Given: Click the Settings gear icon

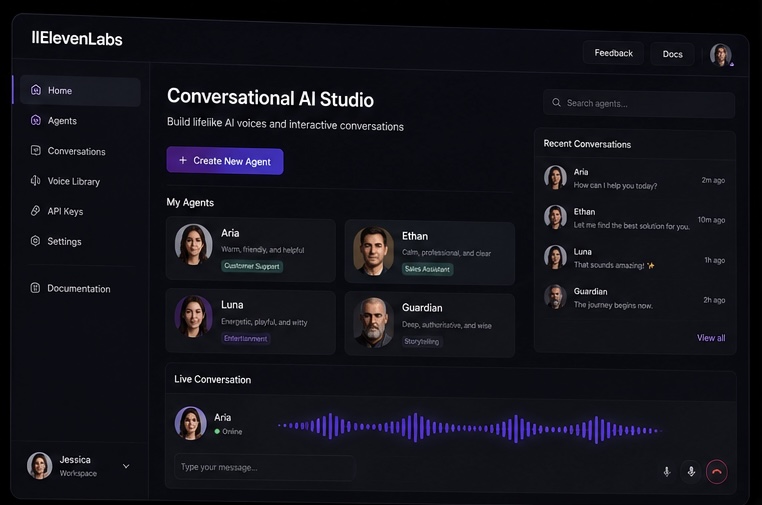Looking at the screenshot, I should [35, 241].
